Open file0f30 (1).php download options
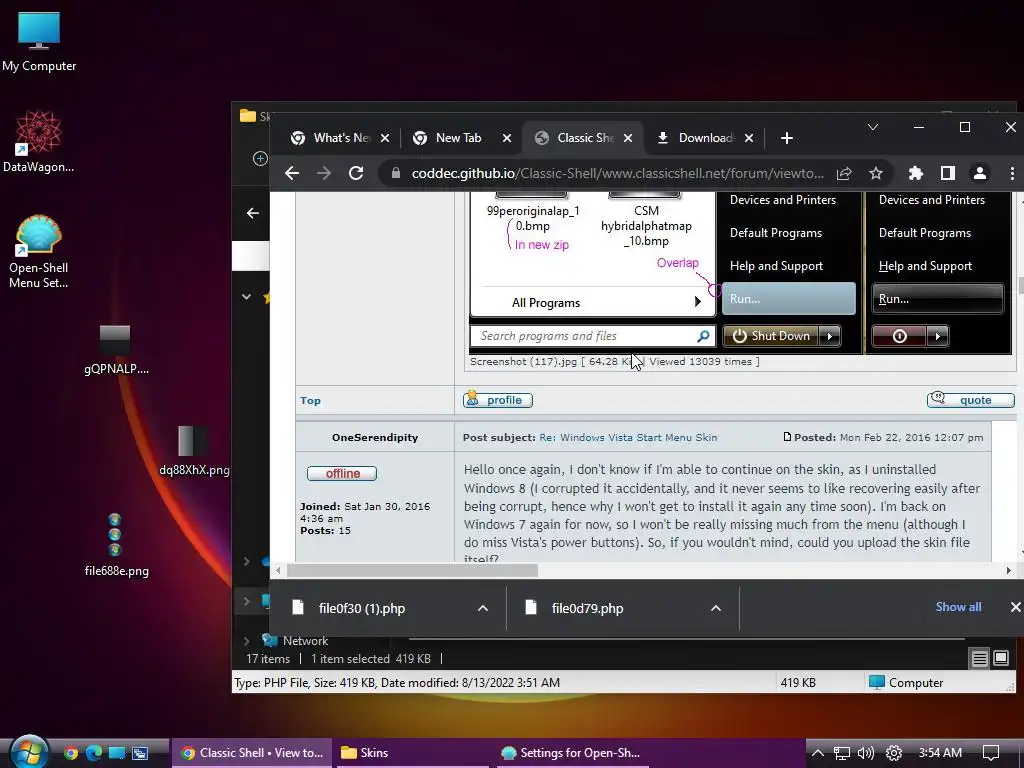The width and height of the screenshot is (1024, 768). click(483, 608)
